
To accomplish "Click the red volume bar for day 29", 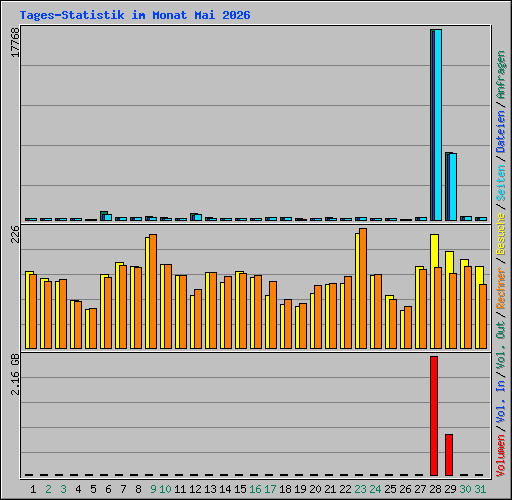I will (449, 455).
